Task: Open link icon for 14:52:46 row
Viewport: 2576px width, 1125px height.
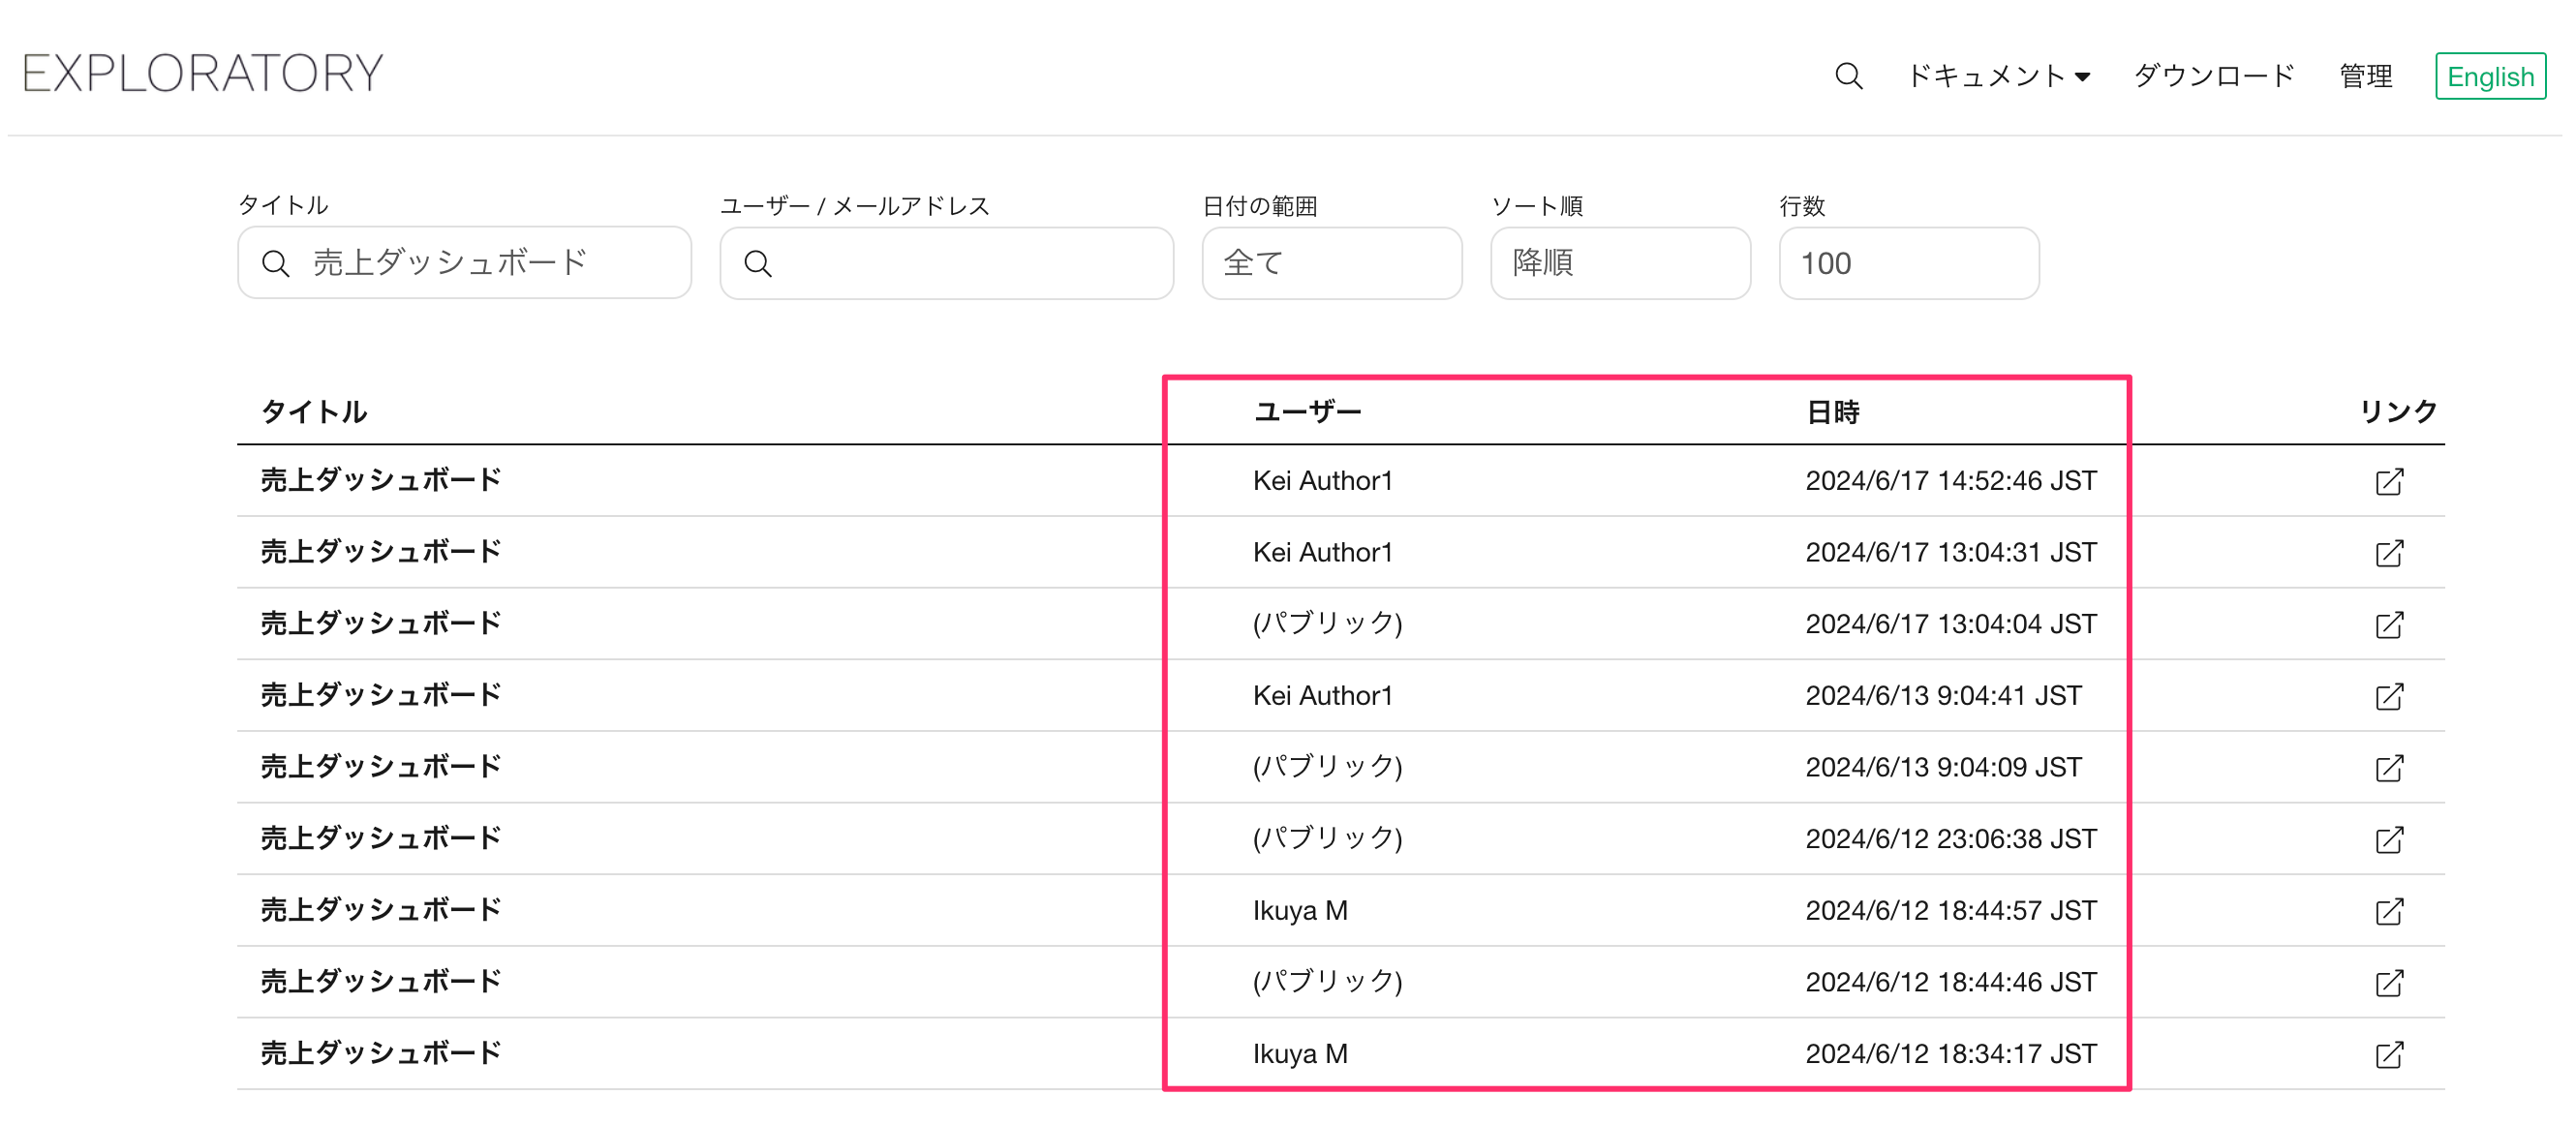Action: pos(2389,482)
